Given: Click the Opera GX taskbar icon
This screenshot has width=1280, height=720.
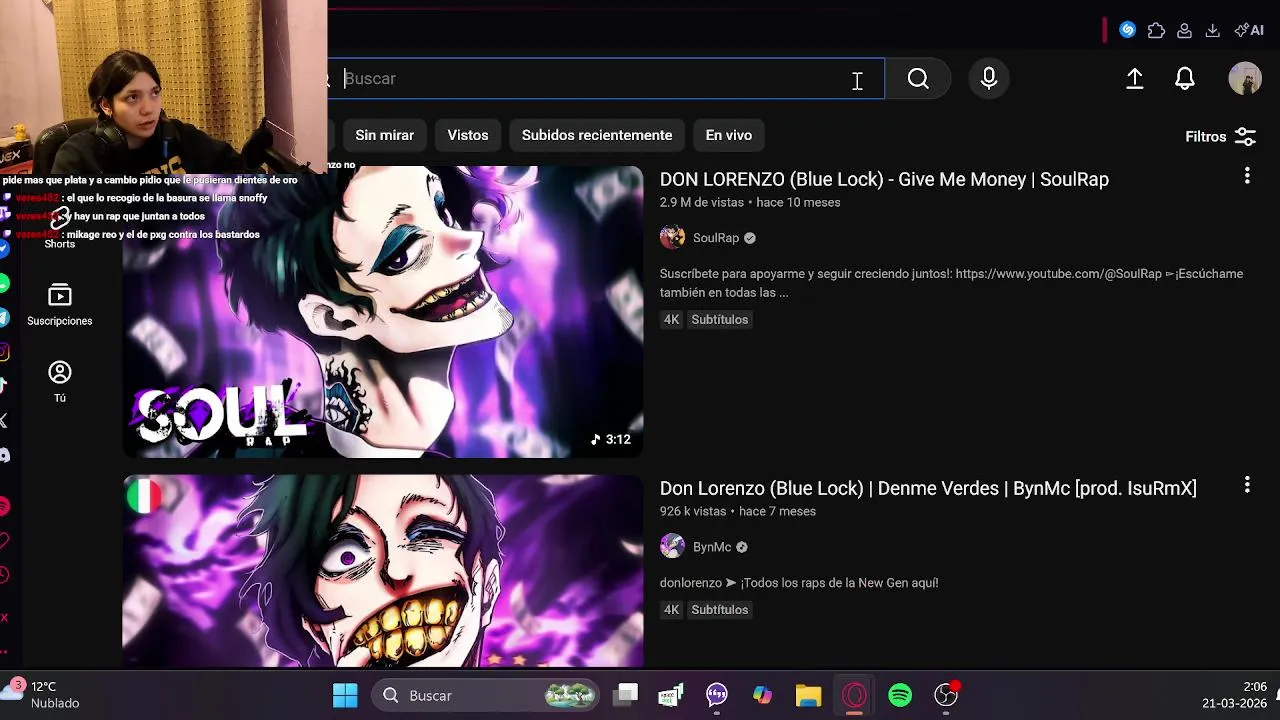Looking at the screenshot, I should pos(854,695).
